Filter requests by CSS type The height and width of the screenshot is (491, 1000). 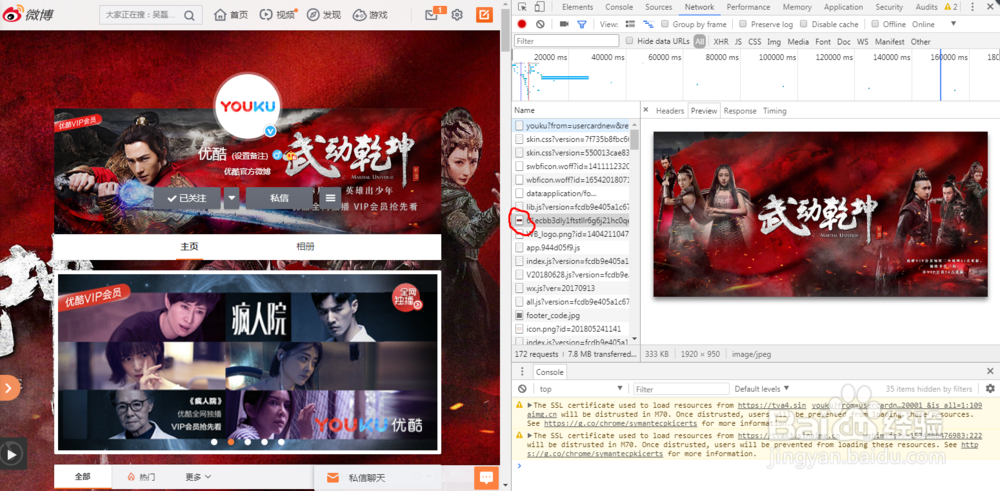click(x=754, y=41)
